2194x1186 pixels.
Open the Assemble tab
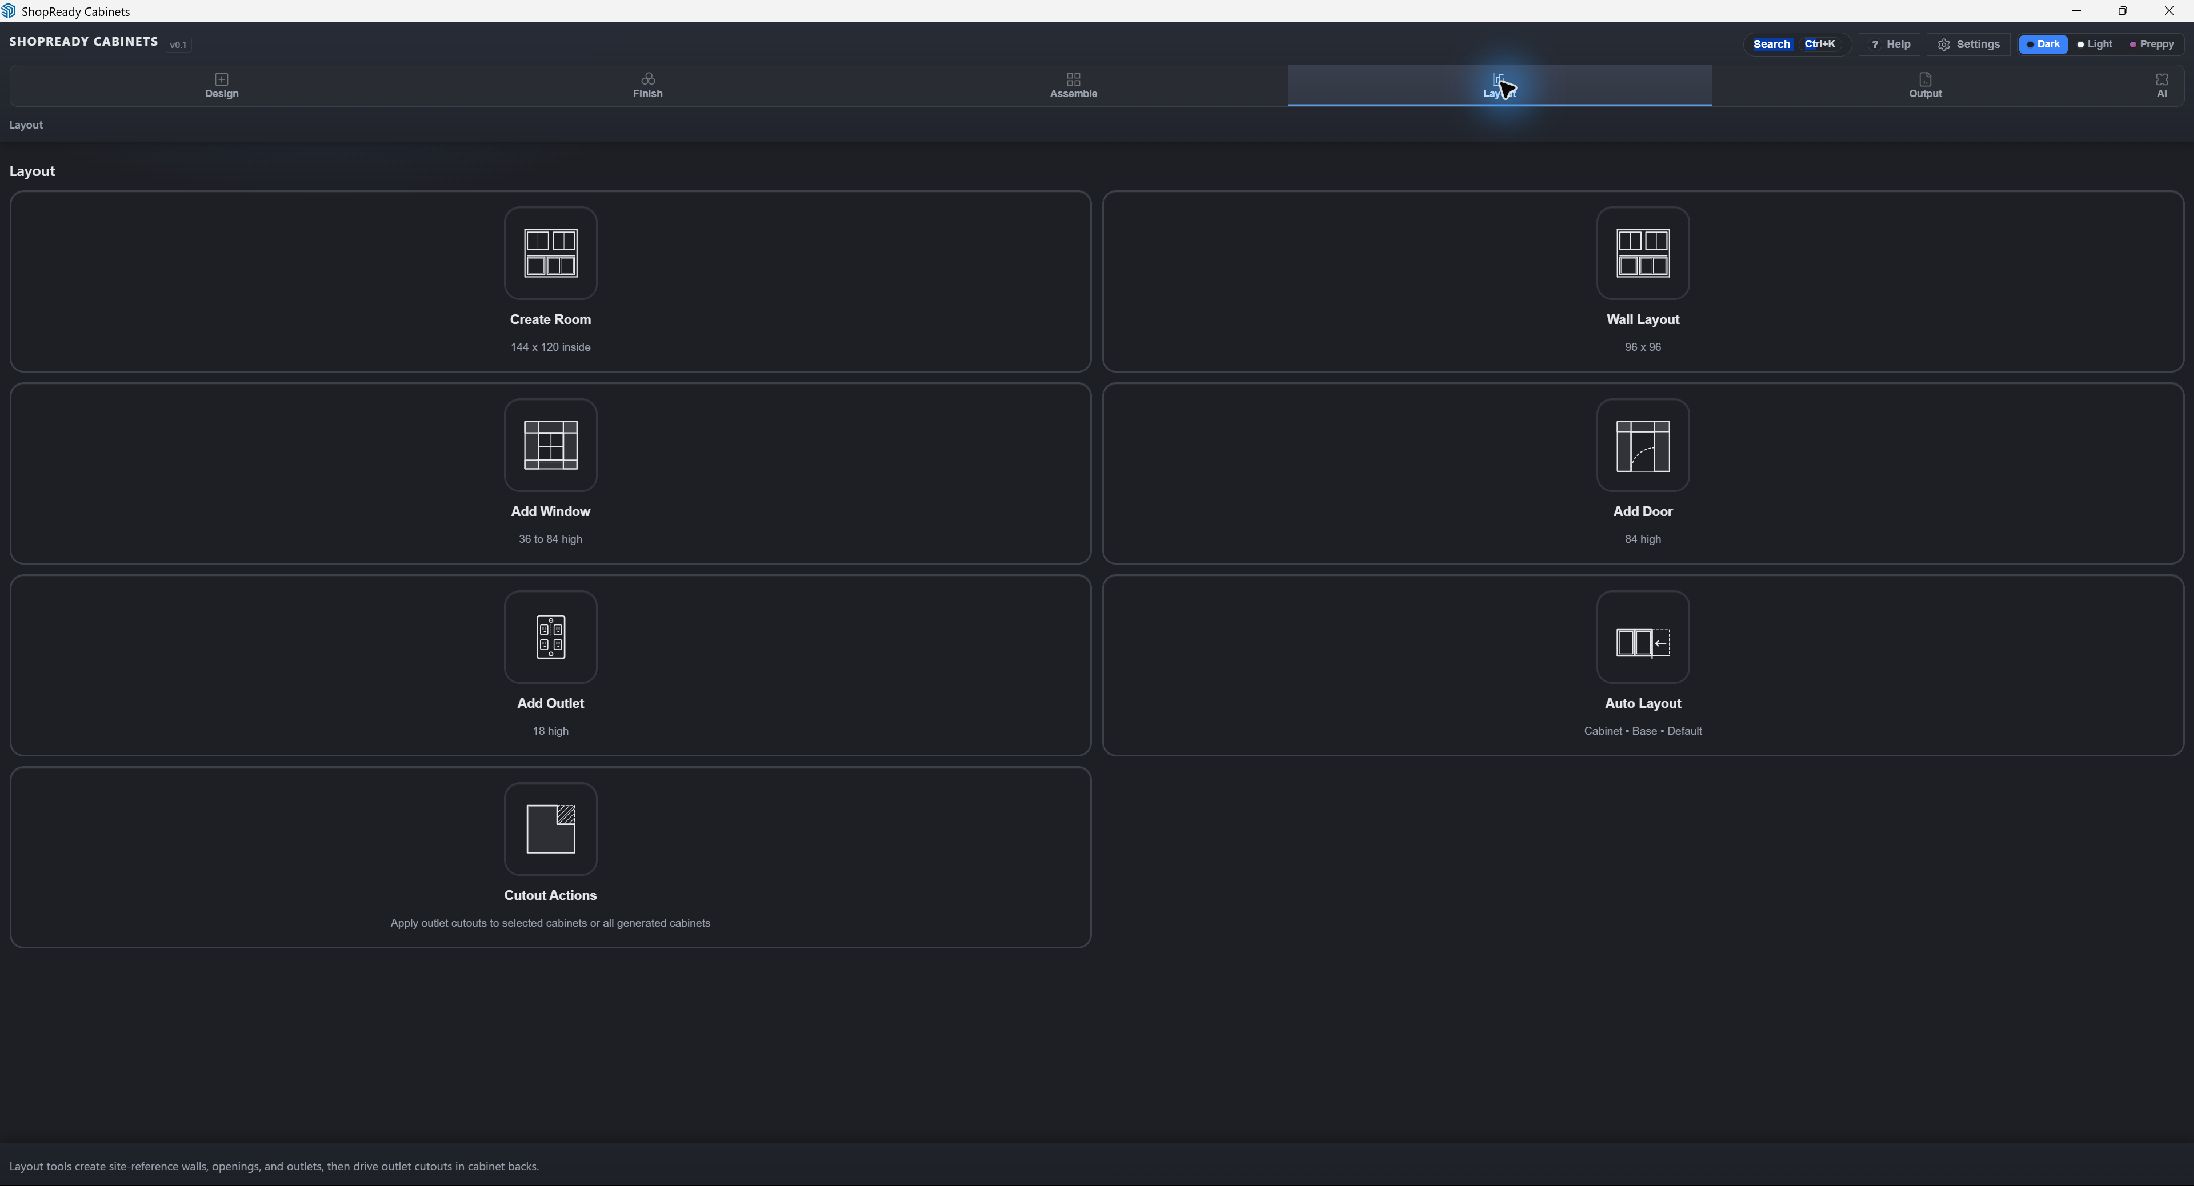point(1073,86)
